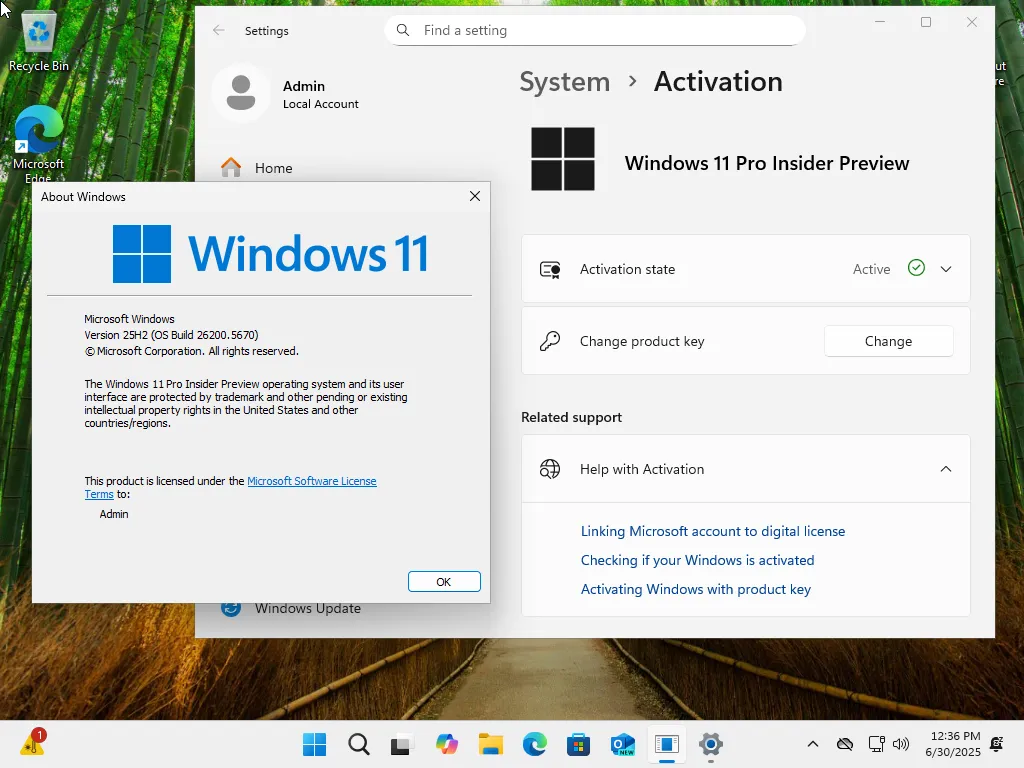Click the Windows Update sync icon in the sidebar

point(231,608)
